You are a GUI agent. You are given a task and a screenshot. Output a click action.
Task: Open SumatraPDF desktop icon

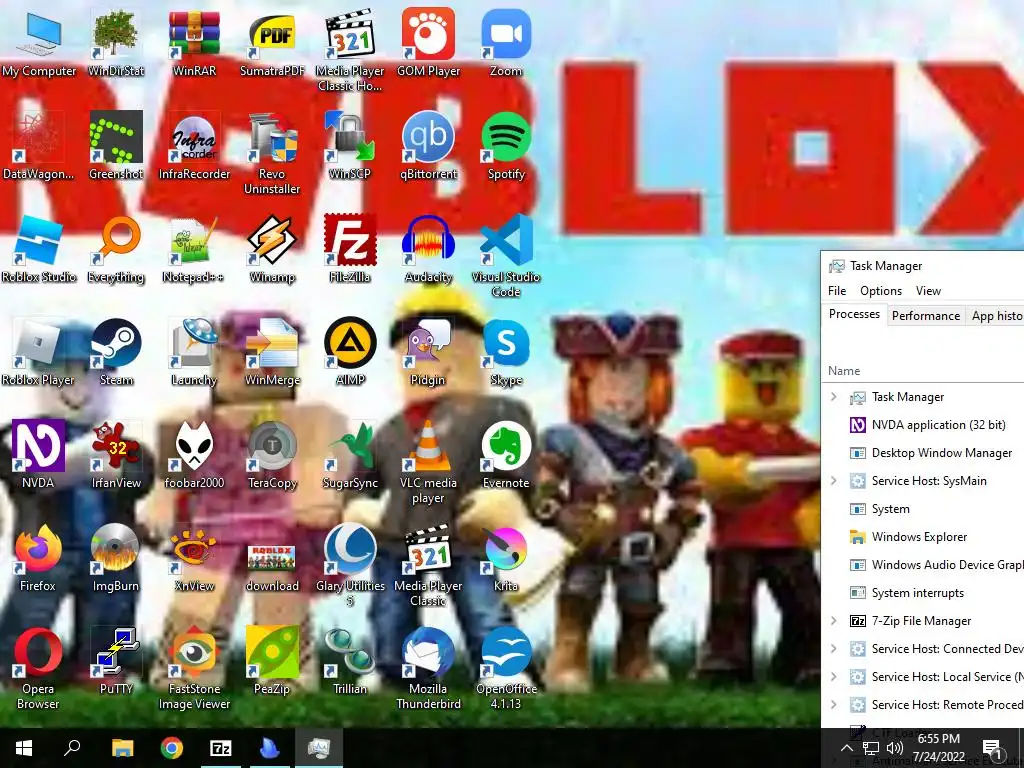pos(272,42)
